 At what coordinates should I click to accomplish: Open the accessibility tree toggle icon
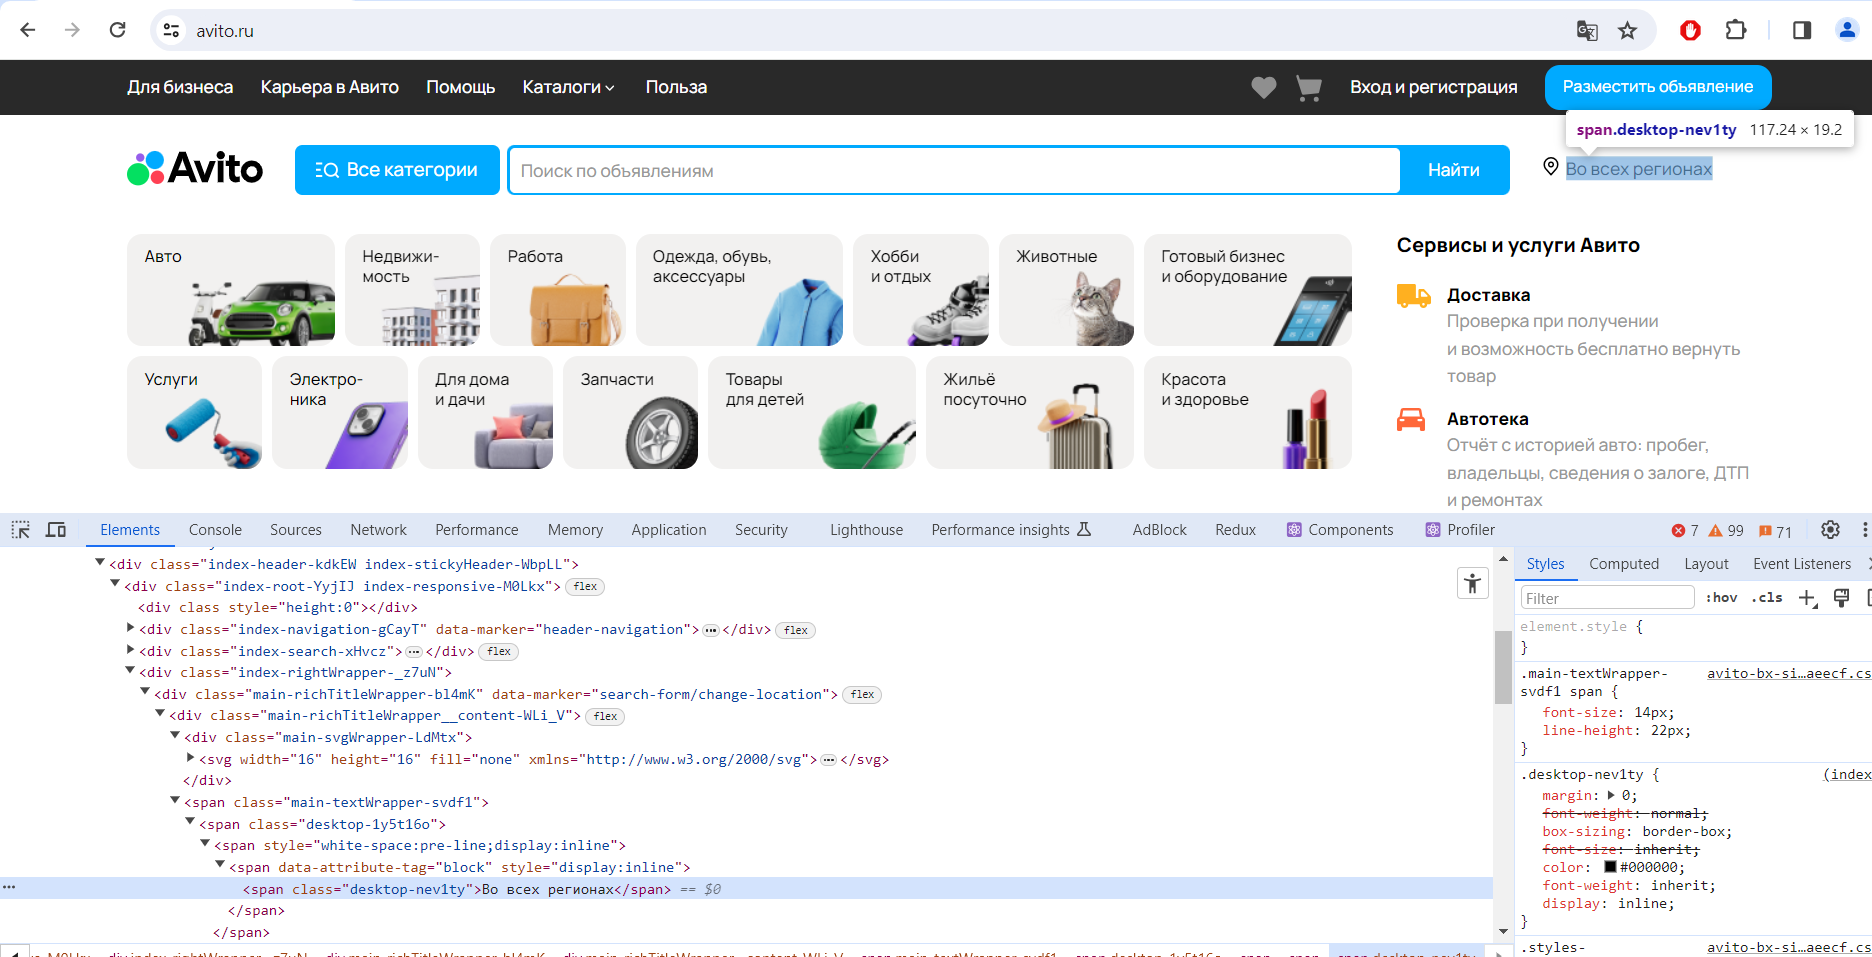point(1472,583)
